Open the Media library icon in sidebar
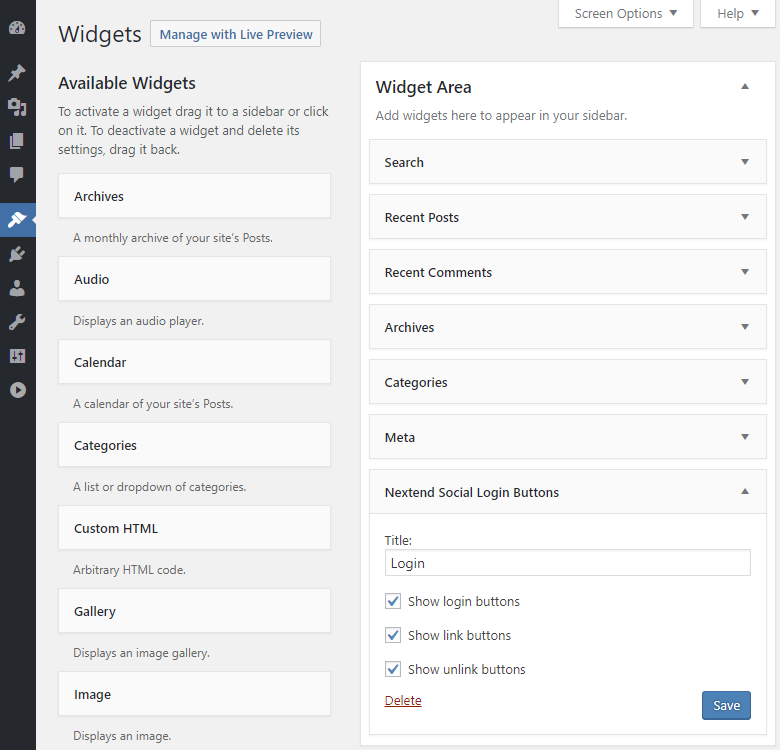This screenshot has height=750, width=780. tap(17, 107)
